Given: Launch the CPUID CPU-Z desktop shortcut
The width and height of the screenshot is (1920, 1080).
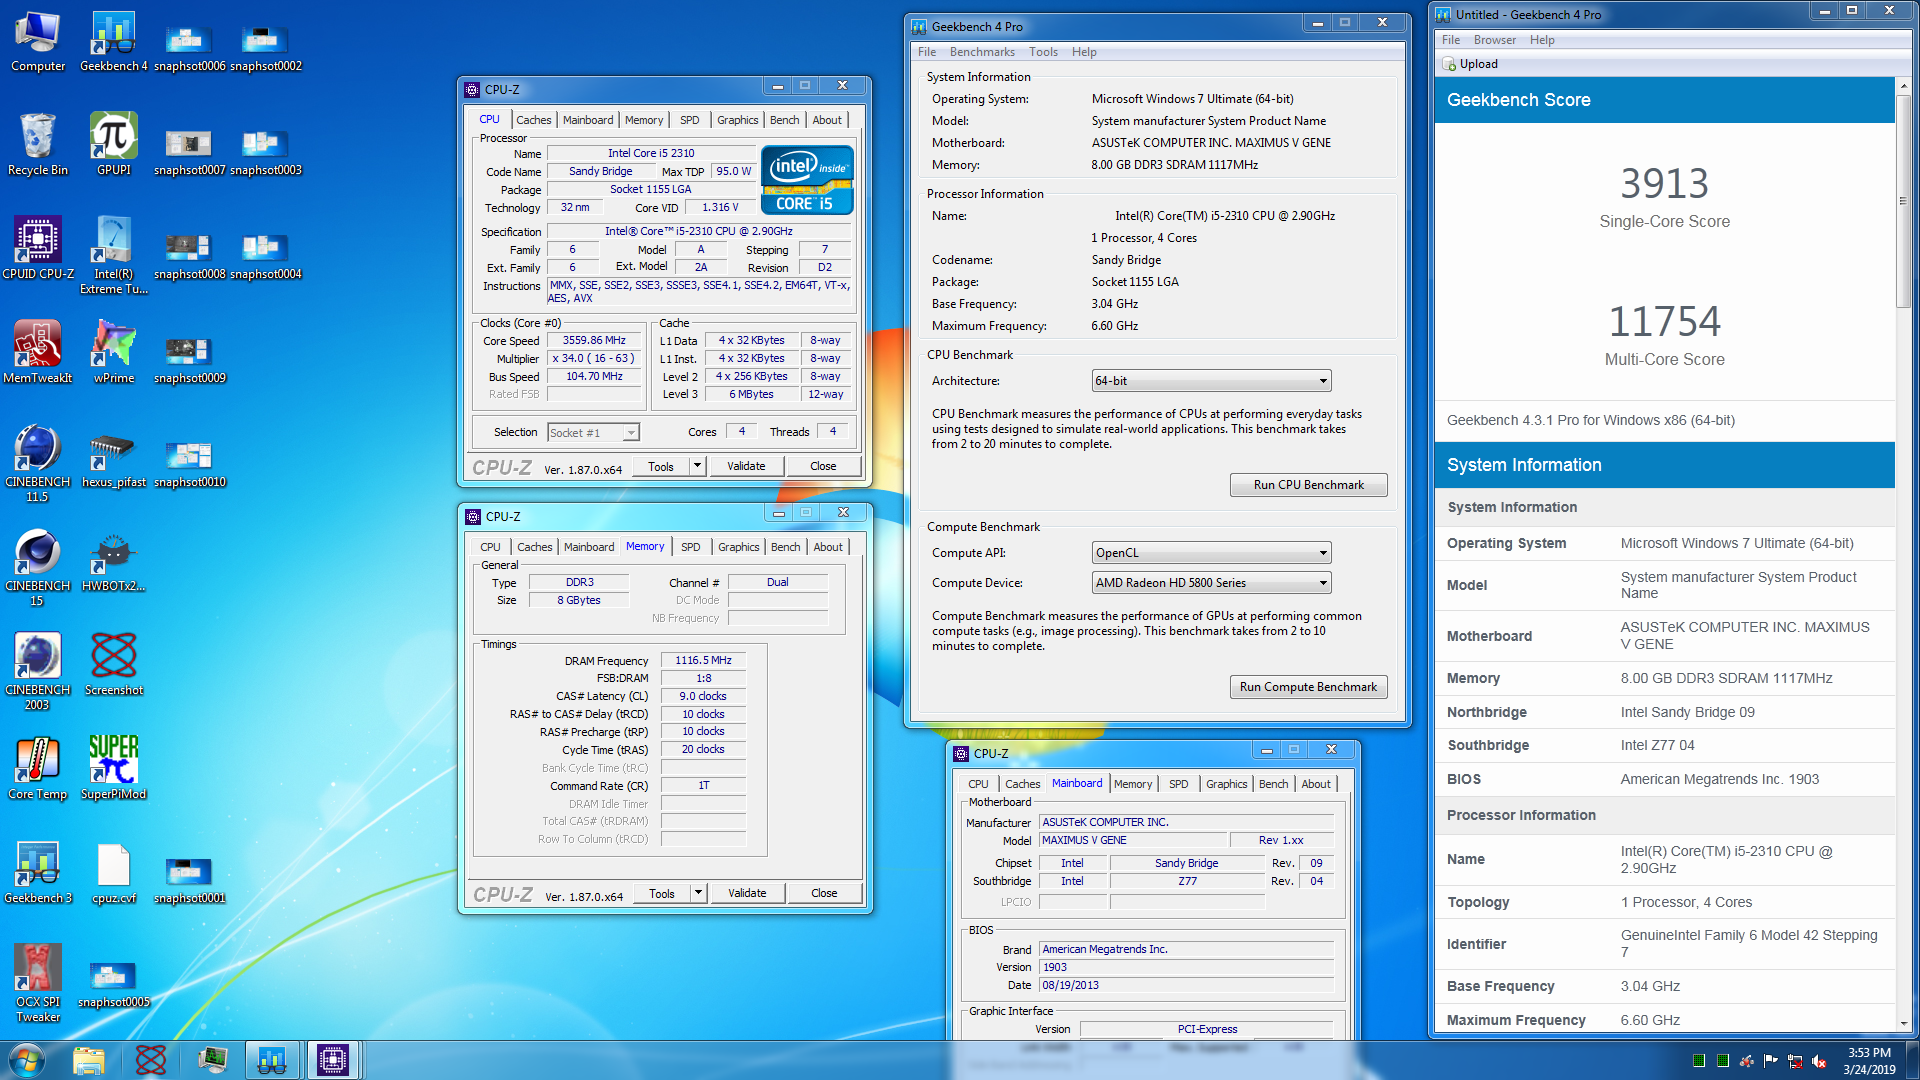Looking at the screenshot, I should coord(38,249).
